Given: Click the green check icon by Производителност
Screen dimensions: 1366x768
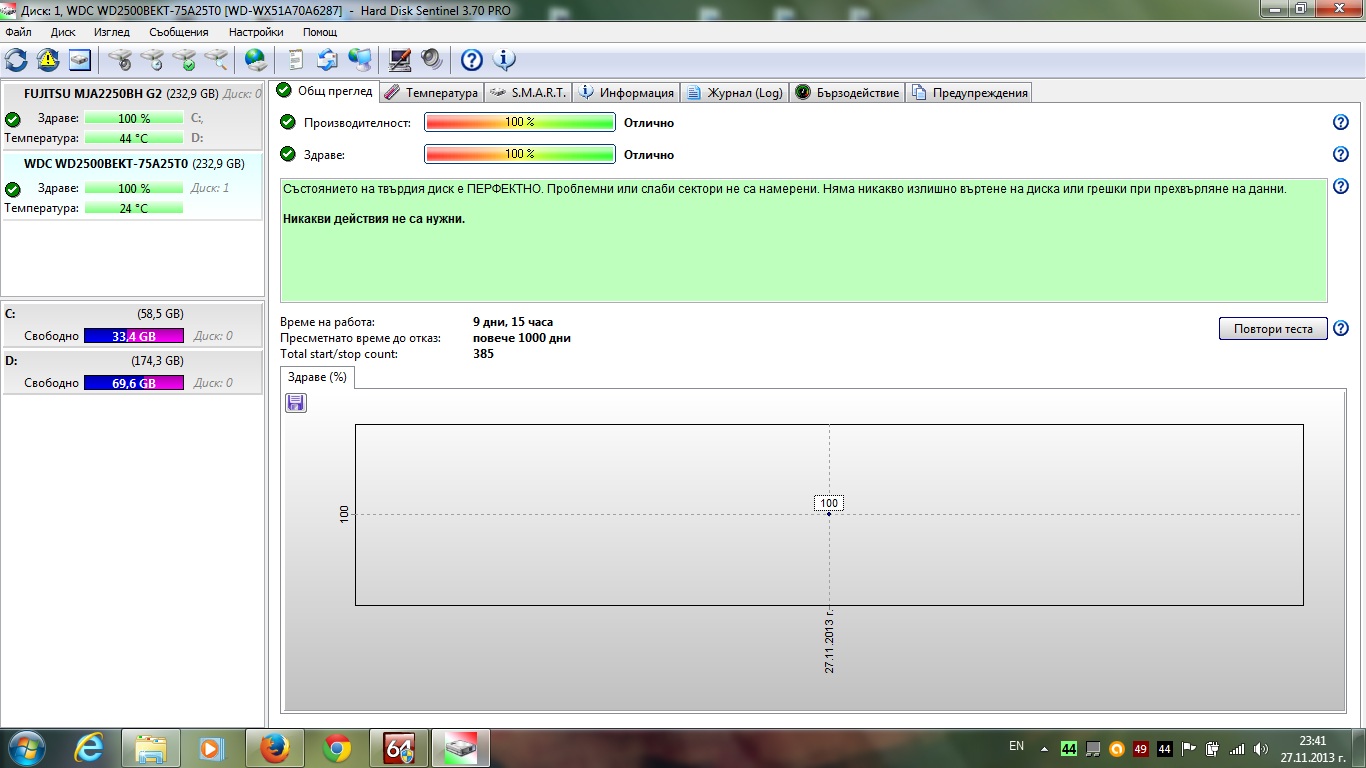Looking at the screenshot, I should click(288, 122).
